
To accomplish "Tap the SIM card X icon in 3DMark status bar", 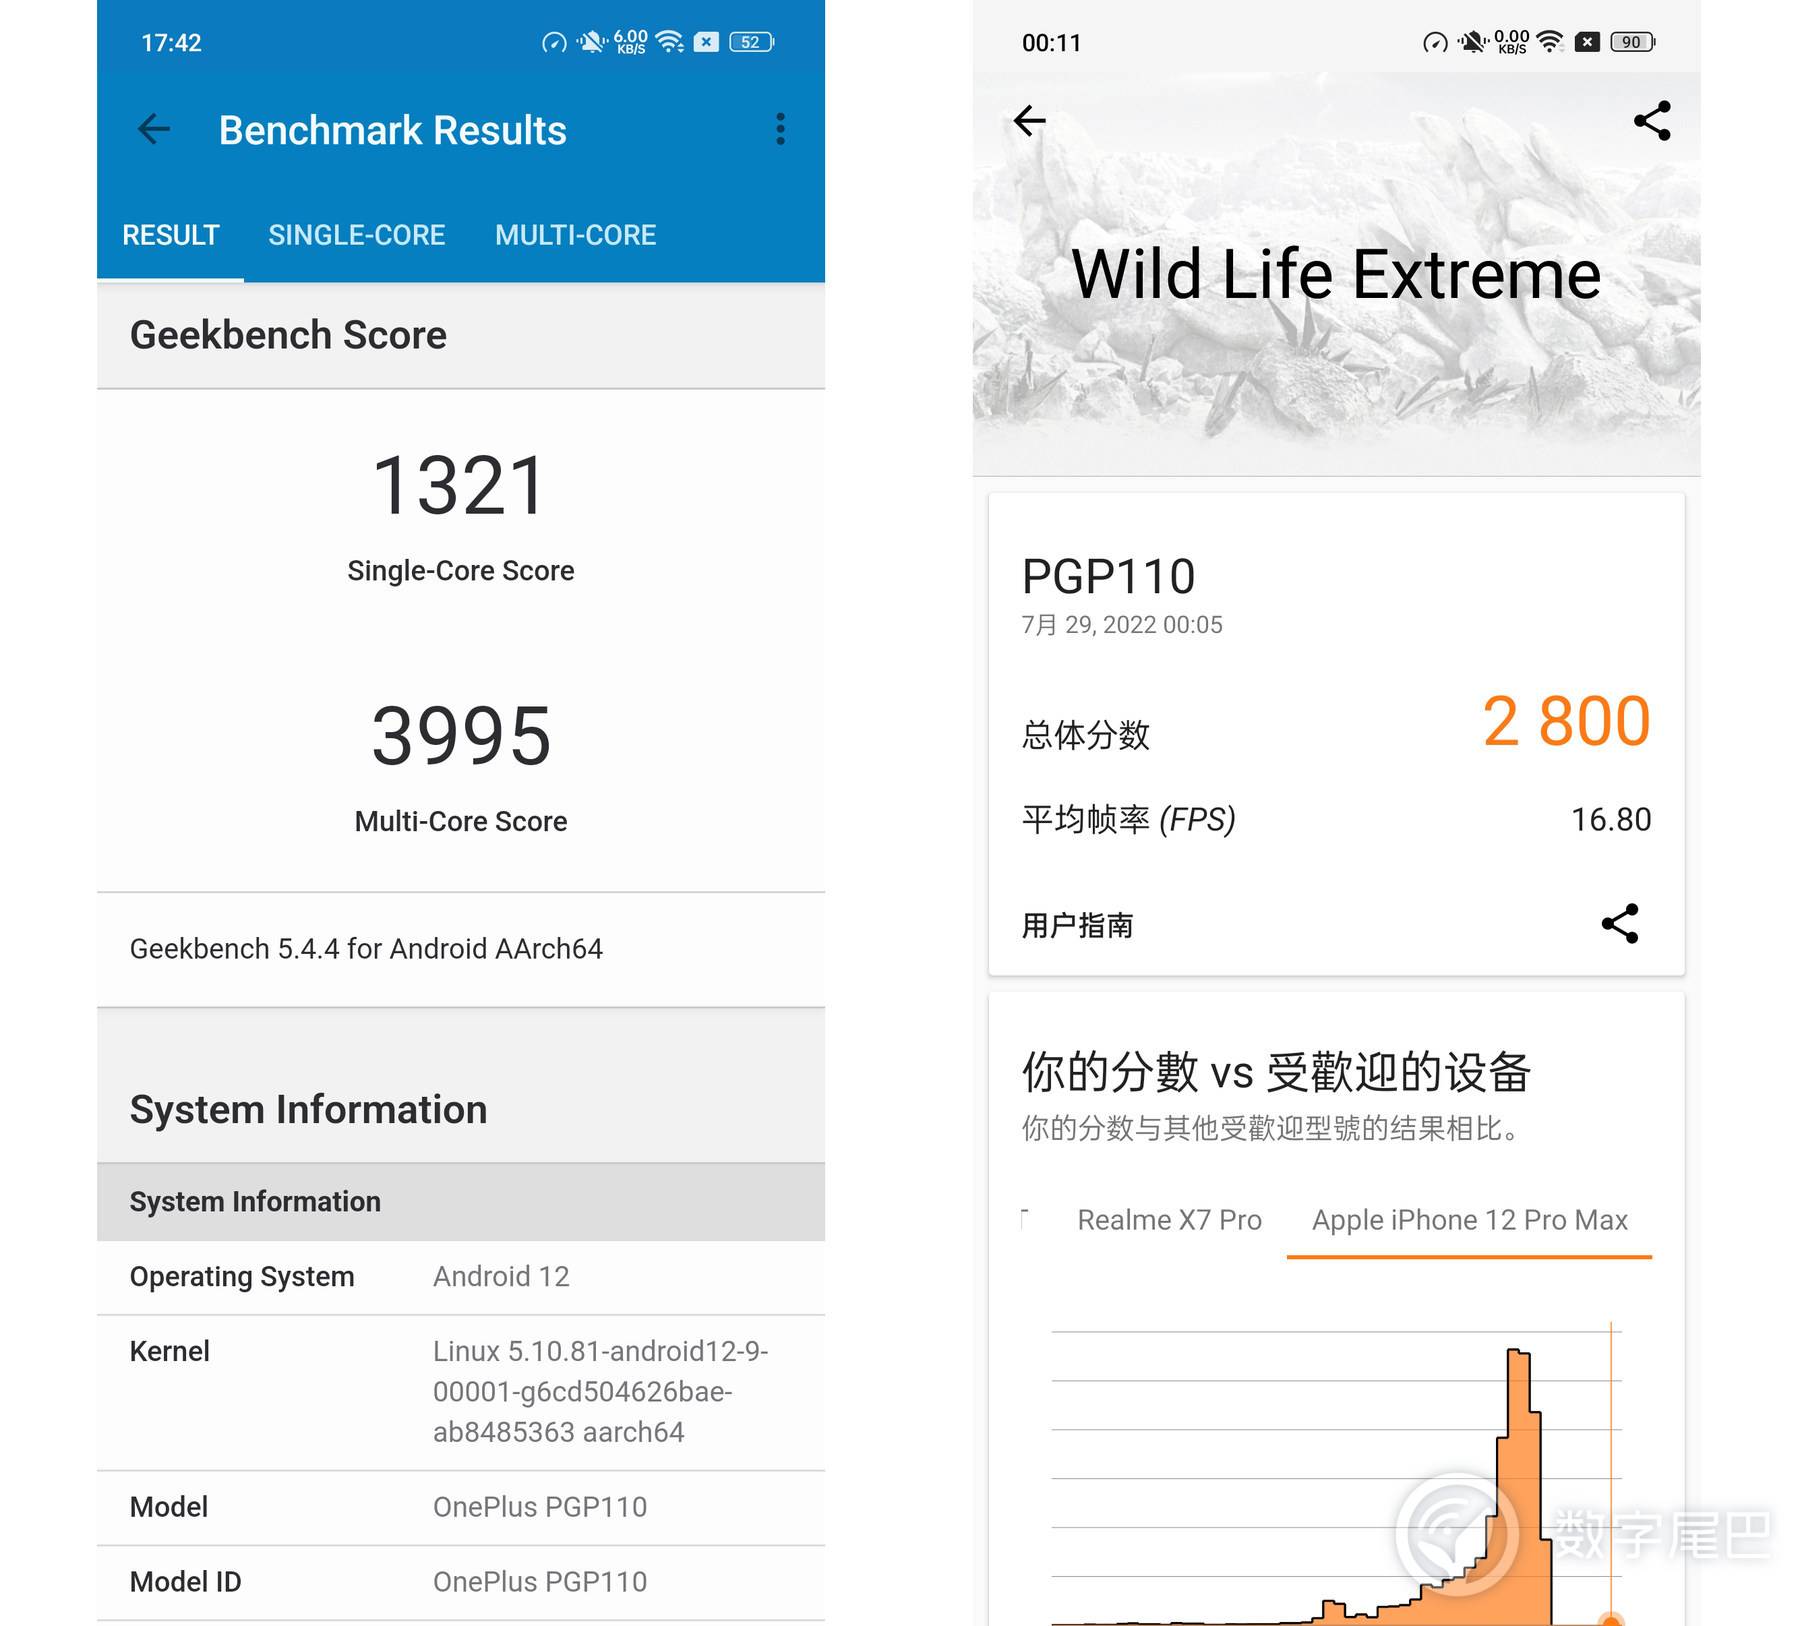I will point(1587,42).
